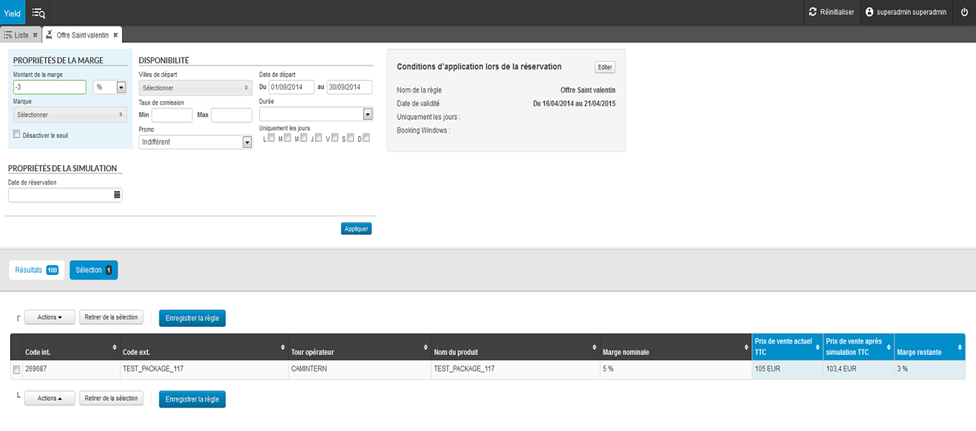Open the list search icon beside Yield
The height and width of the screenshot is (431, 976).
pyautogui.click(x=39, y=12)
